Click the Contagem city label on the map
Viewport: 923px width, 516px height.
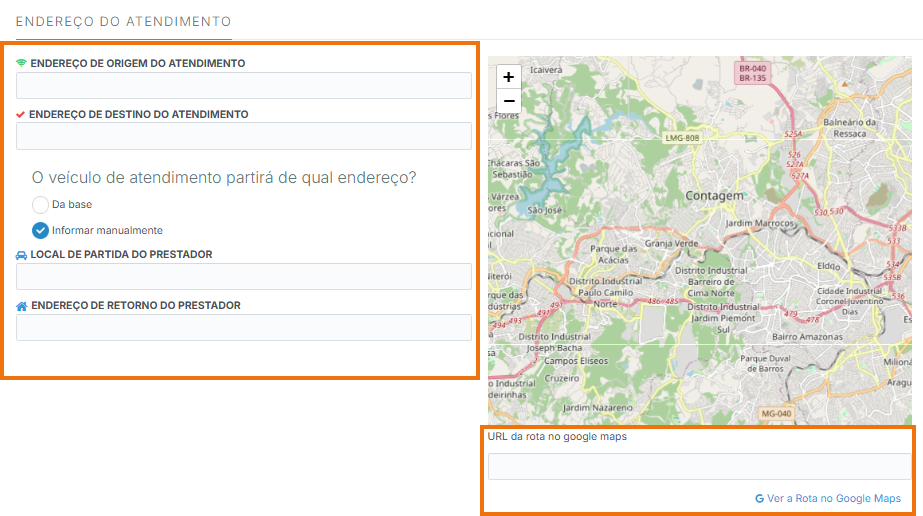(x=715, y=195)
